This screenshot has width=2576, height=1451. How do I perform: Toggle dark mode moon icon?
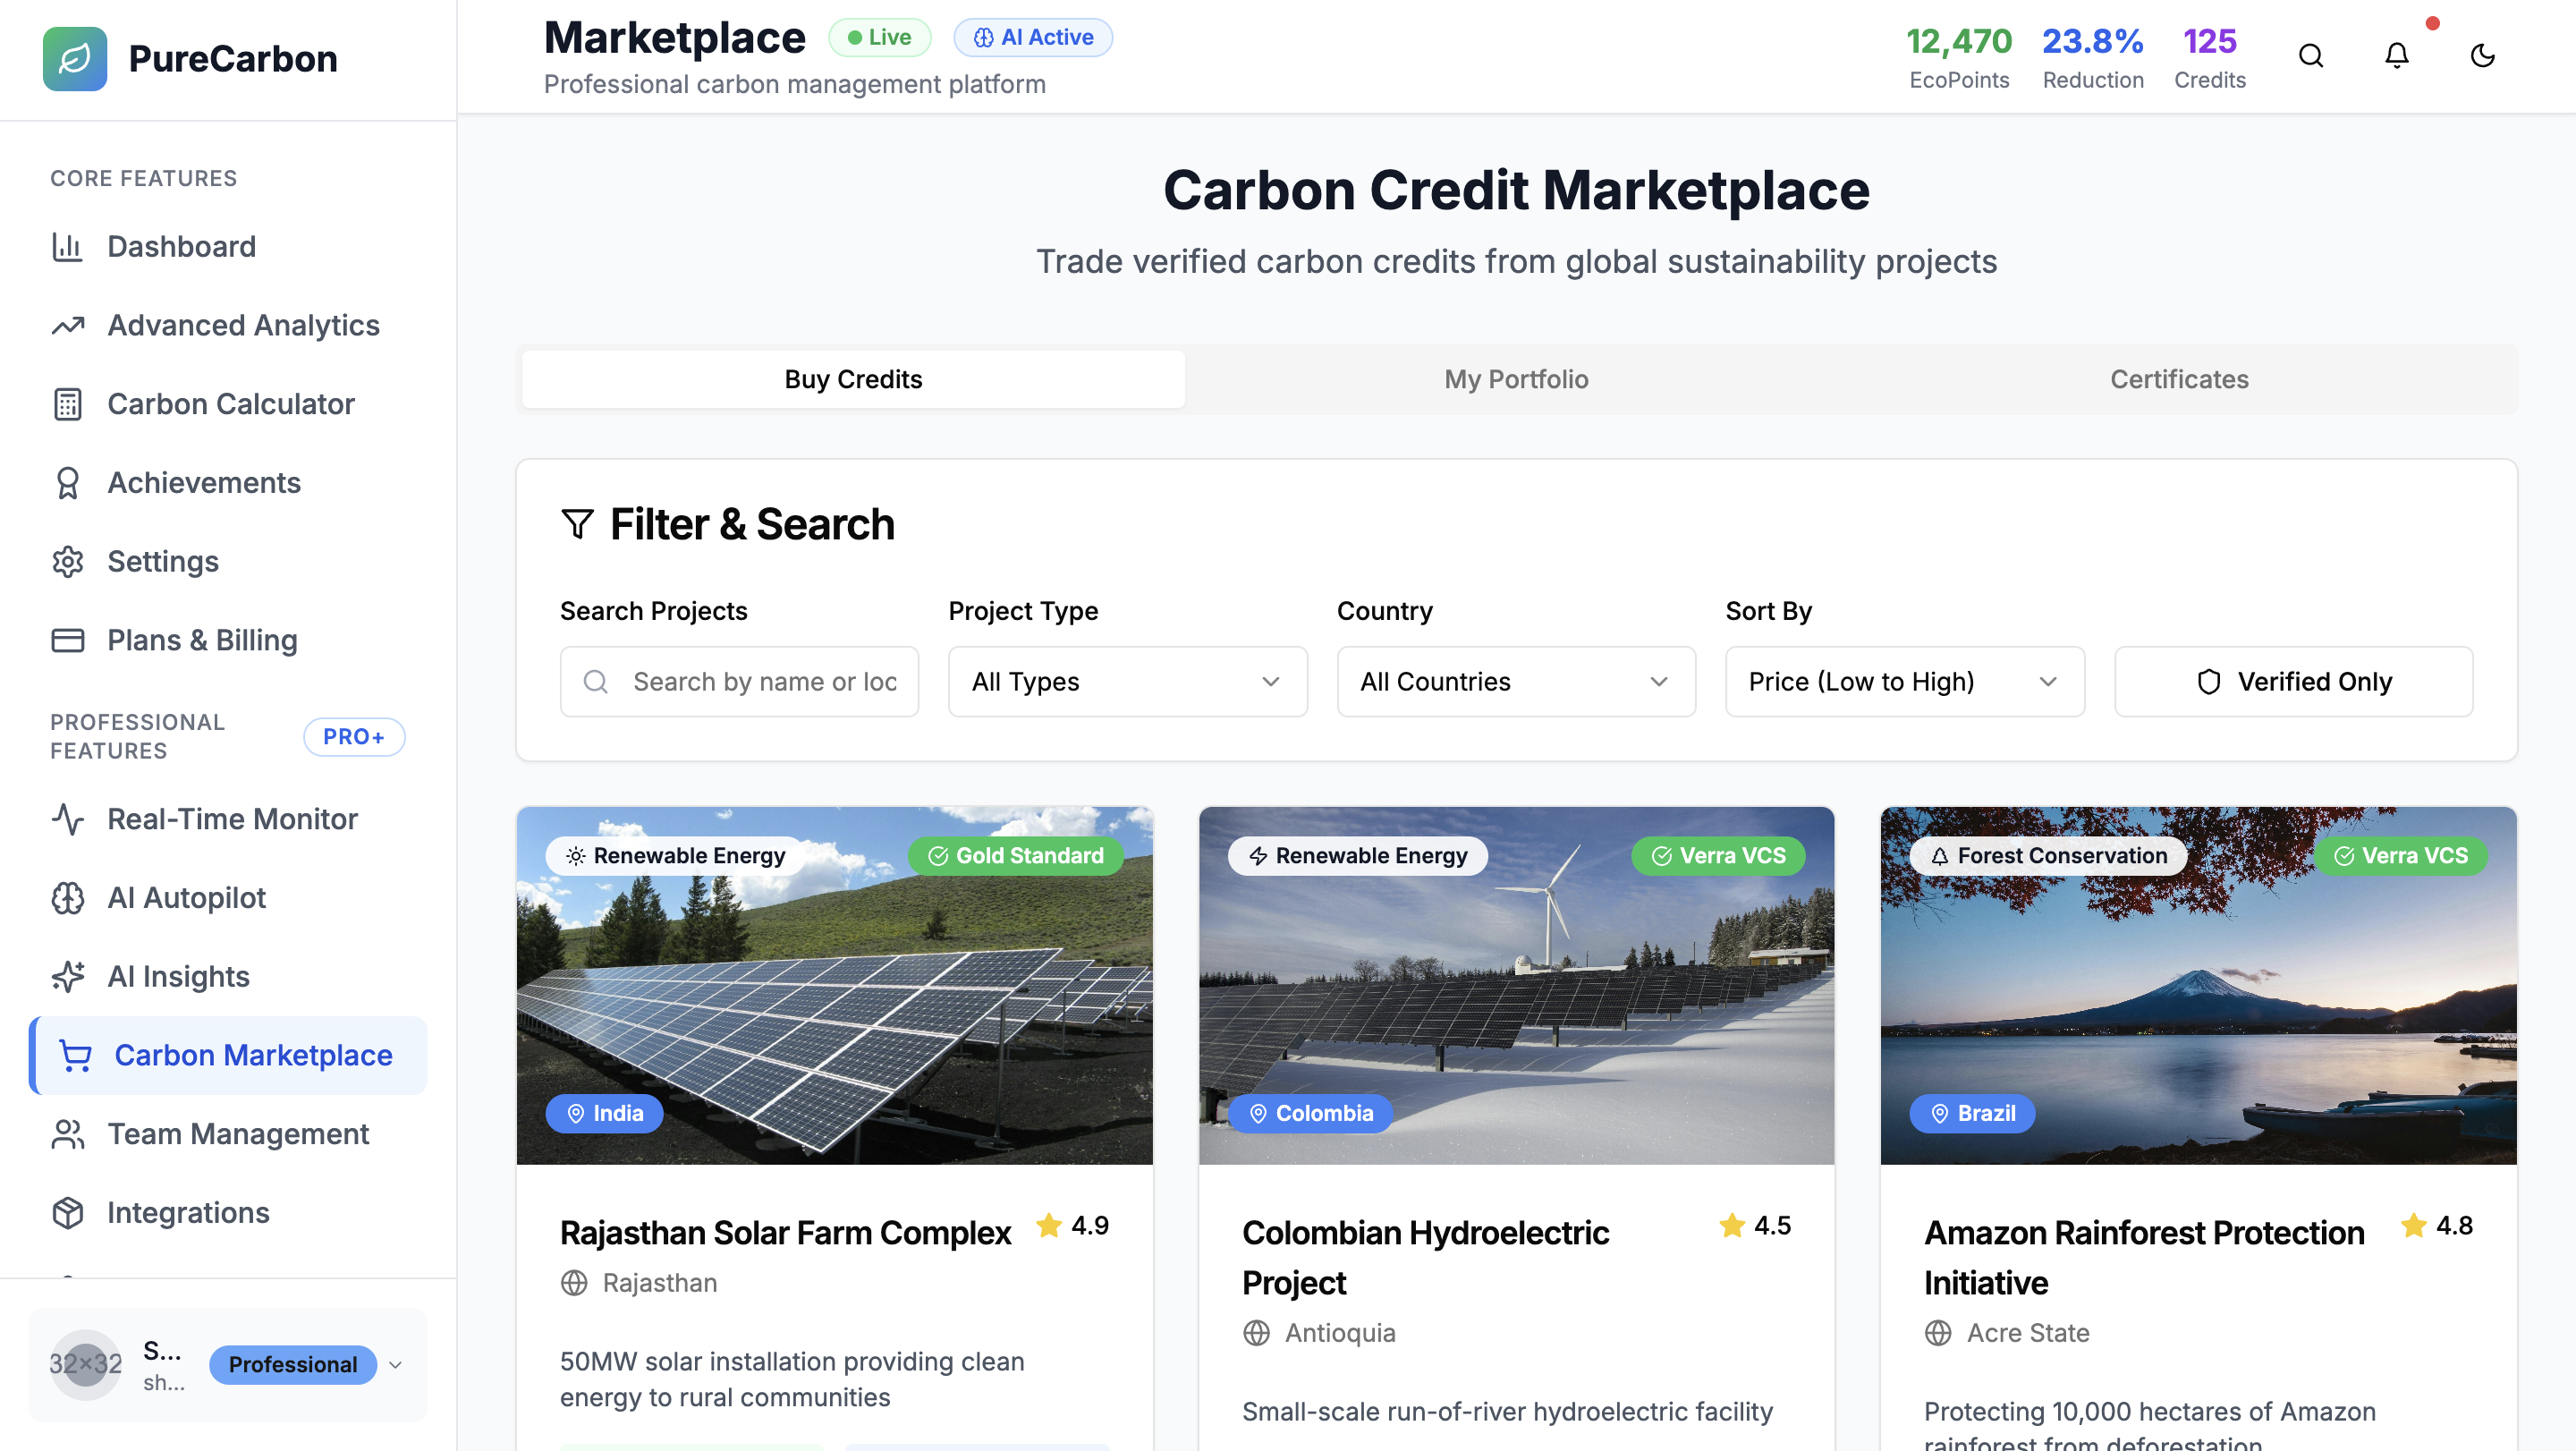point(2482,56)
